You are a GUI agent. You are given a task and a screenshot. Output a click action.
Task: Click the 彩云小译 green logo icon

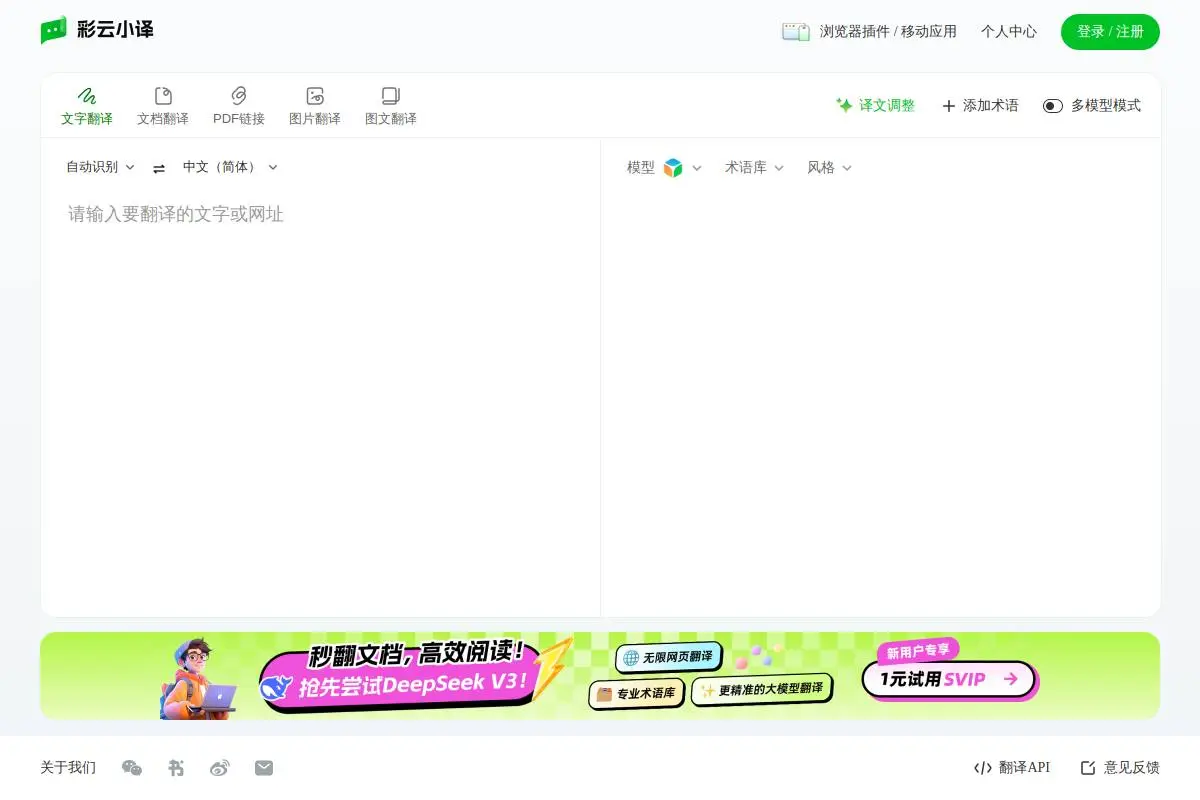[54, 30]
